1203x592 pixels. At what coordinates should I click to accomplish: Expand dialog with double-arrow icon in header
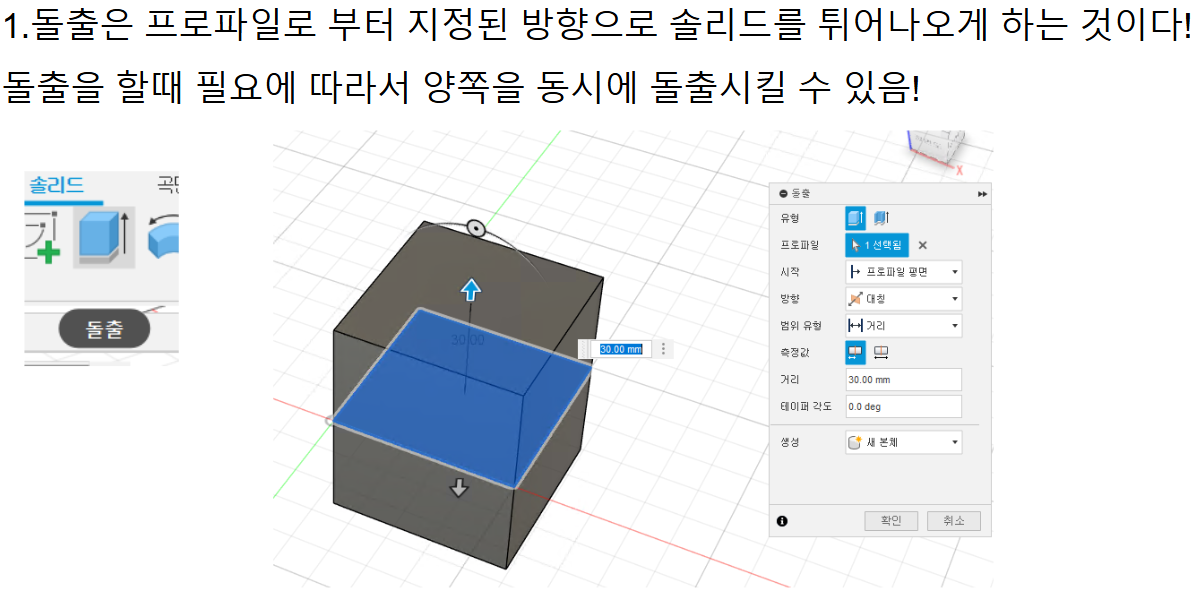tap(982, 193)
